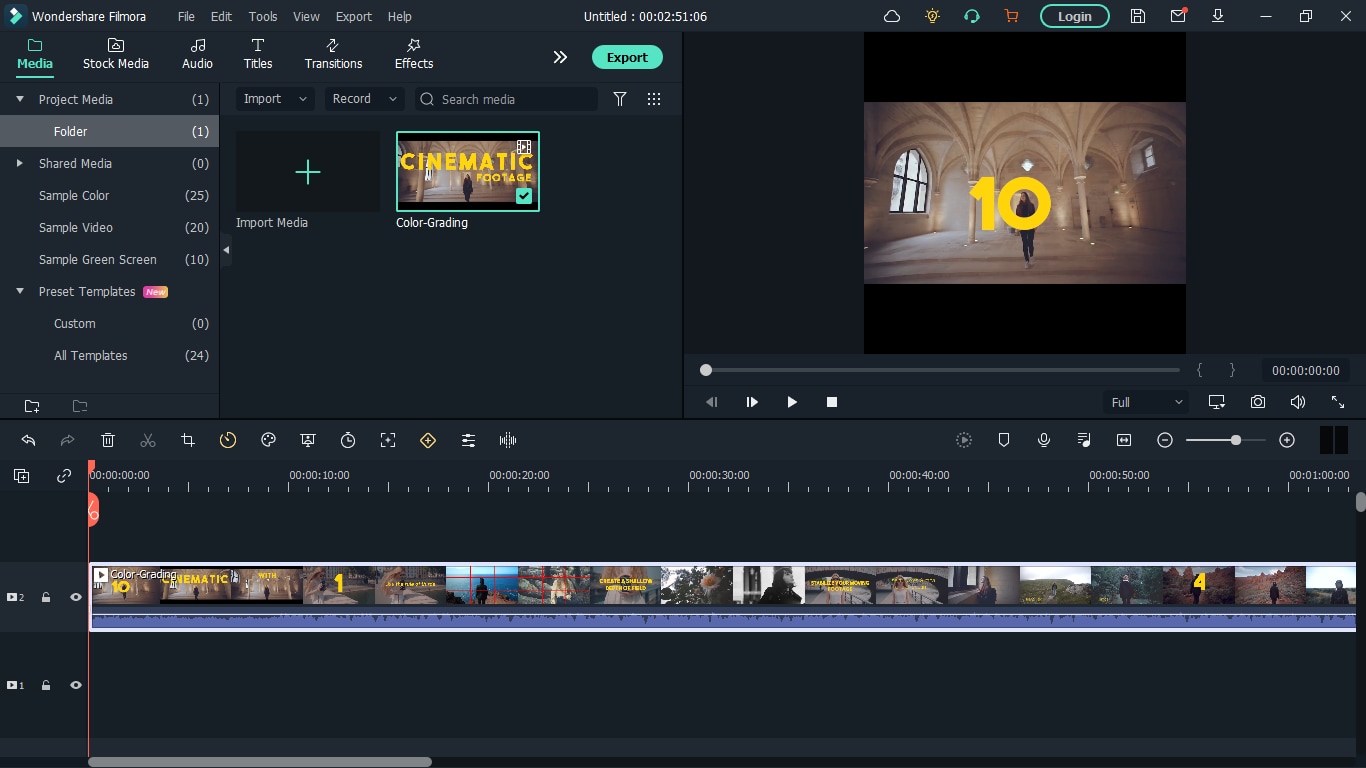The height and width of the screenshot is (768, 1366).
Task: Take a snapshot with the camera icon
Action: 1258,402
